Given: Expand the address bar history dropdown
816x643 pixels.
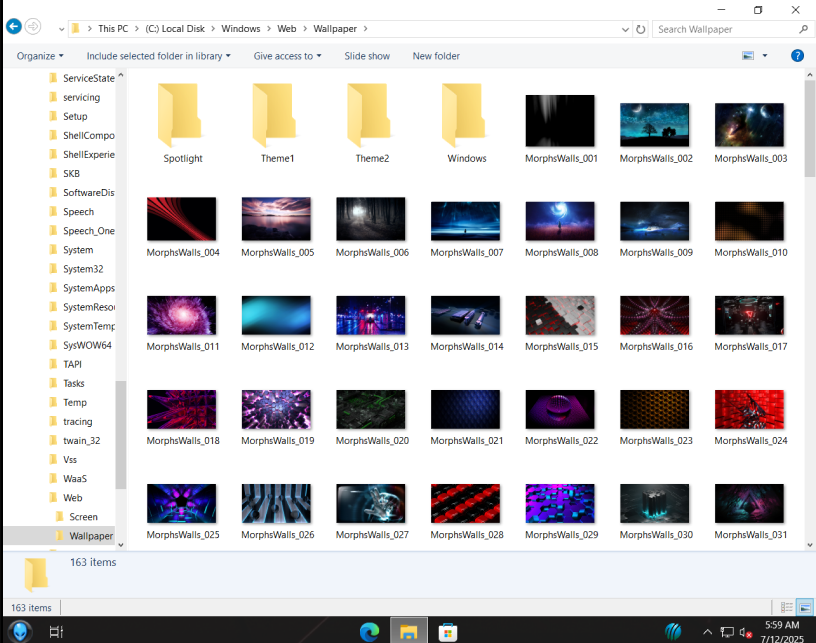Looking at the screenshot, I should [x=625, y=30].
